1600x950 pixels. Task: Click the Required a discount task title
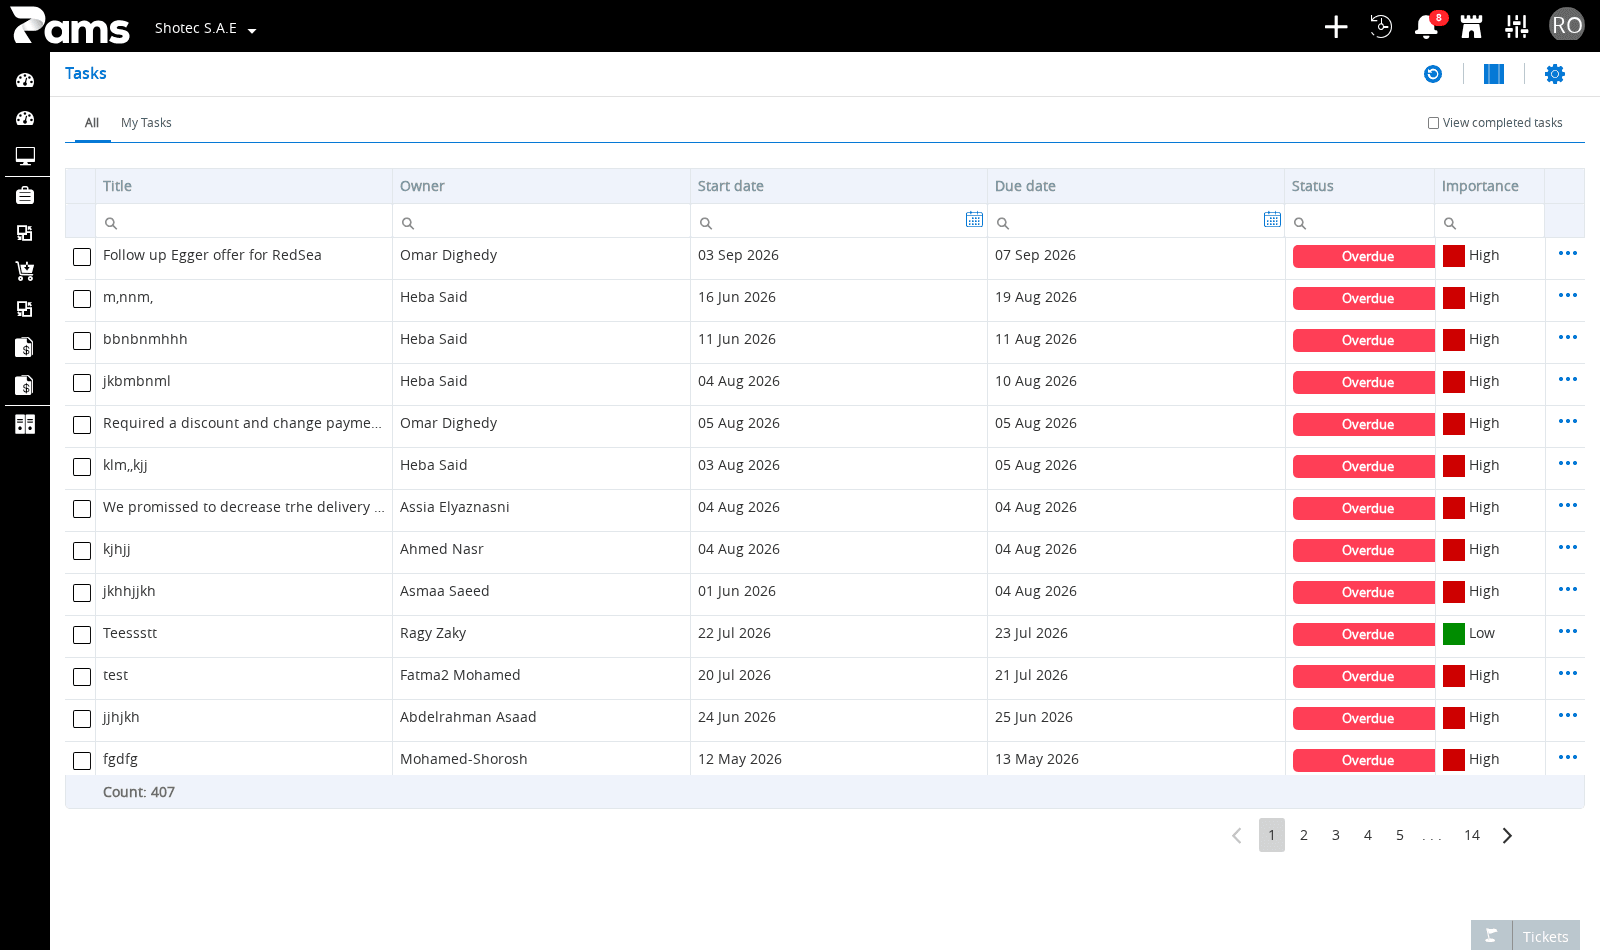(x=242, y=423)
